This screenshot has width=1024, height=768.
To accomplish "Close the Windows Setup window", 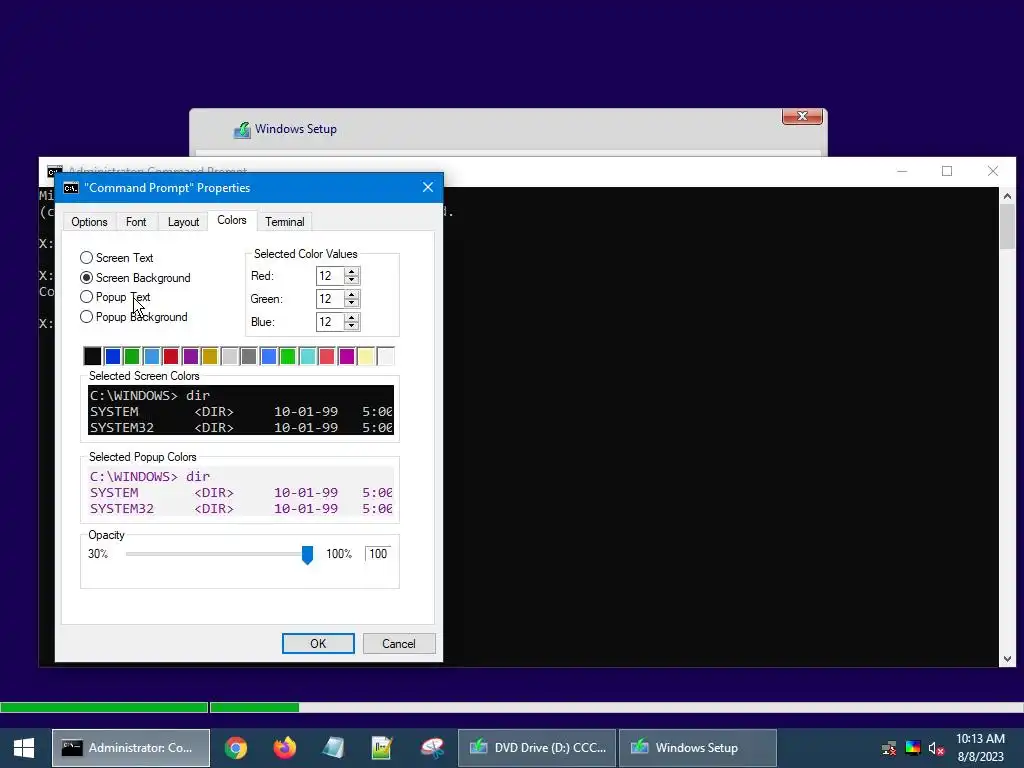I will point(802,116).
